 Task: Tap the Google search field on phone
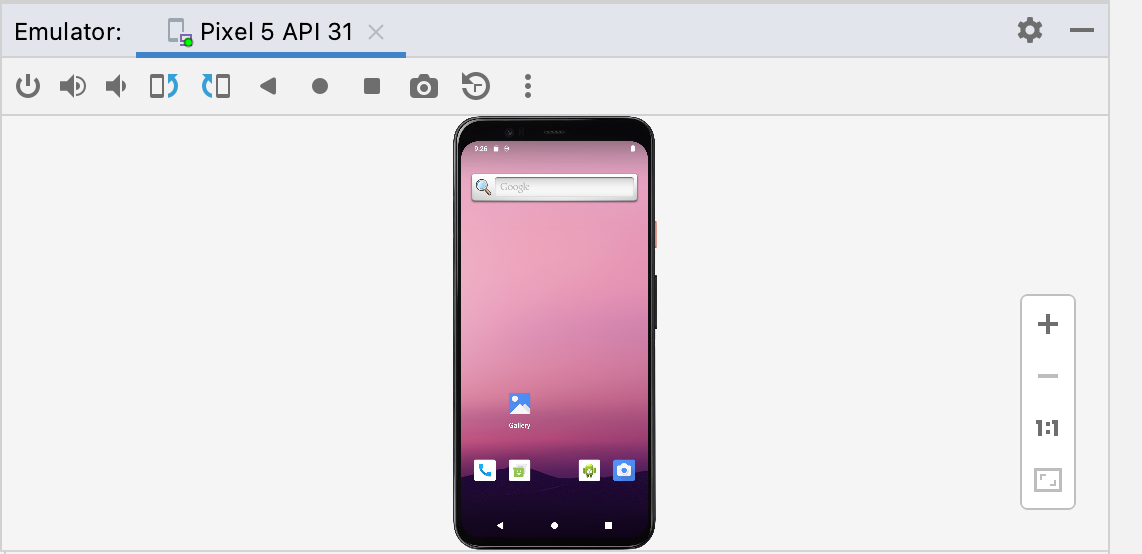tap(565, 187)
